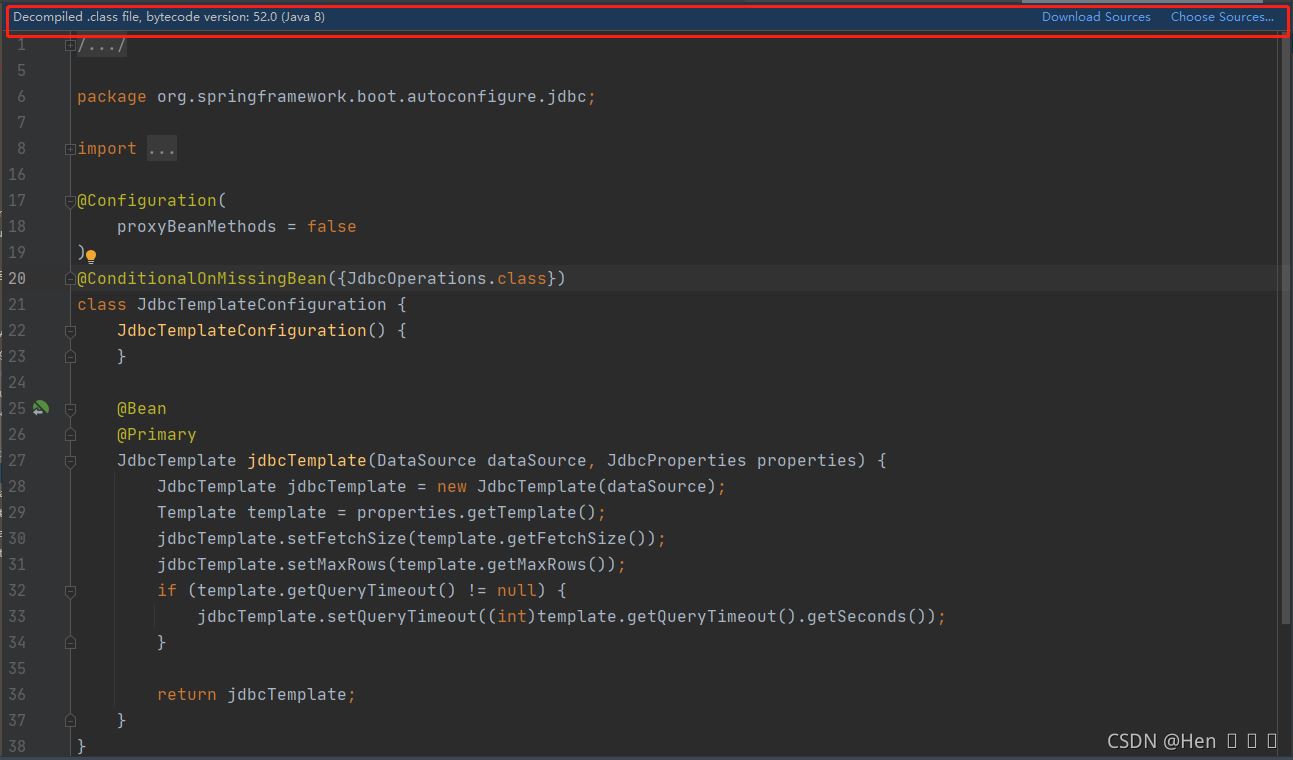Viewport: 1293px width, 760px height.
Task: Click the JdbcProperties parameter type
Action: coord(677,461)
